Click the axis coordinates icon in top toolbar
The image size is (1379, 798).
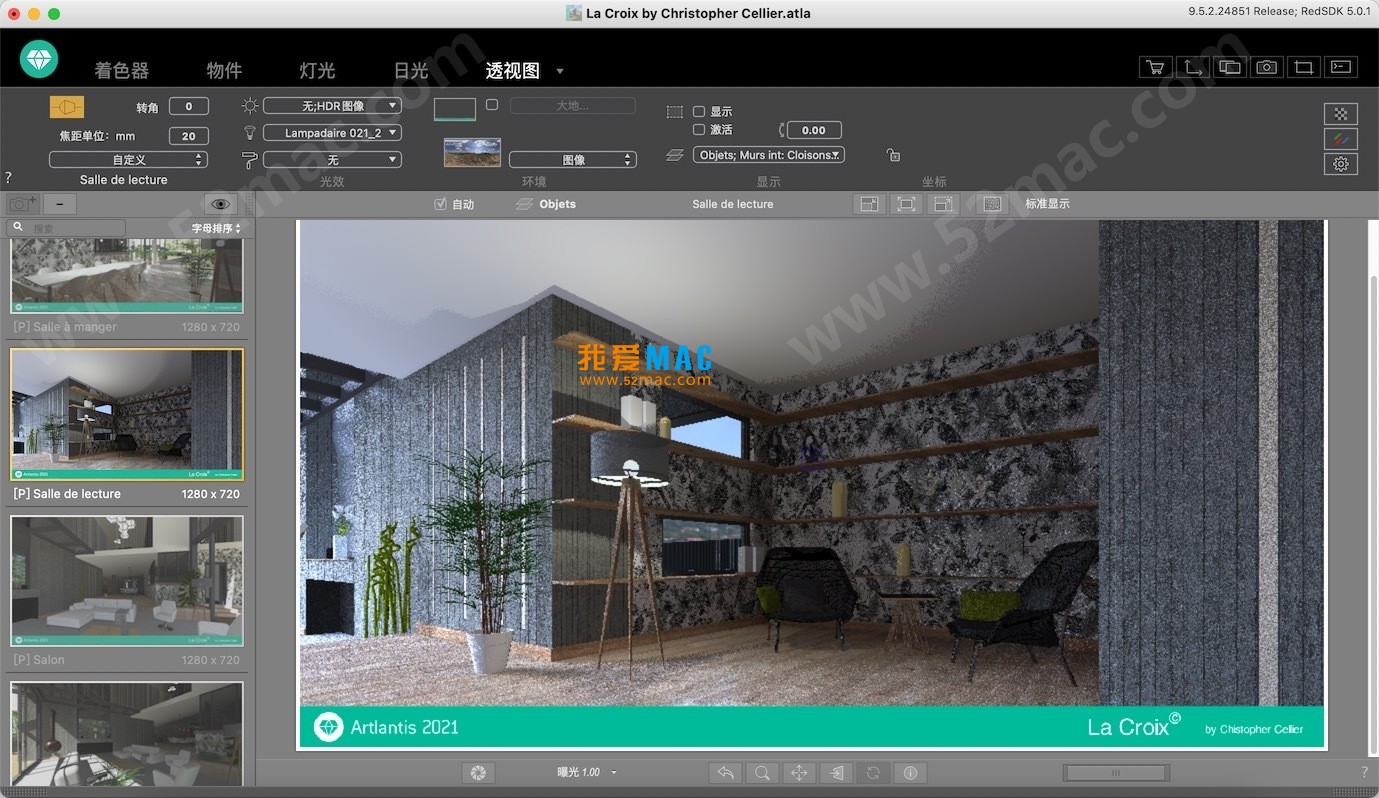tap(1193, 67)
